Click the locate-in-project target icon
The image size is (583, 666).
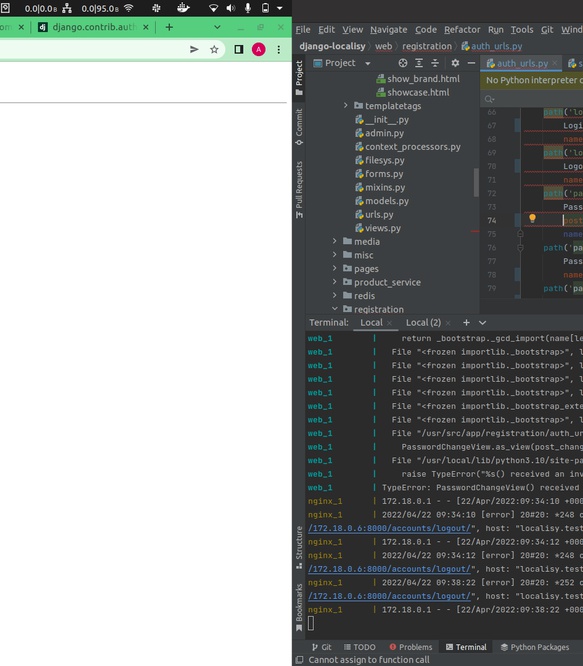(403, 63)
